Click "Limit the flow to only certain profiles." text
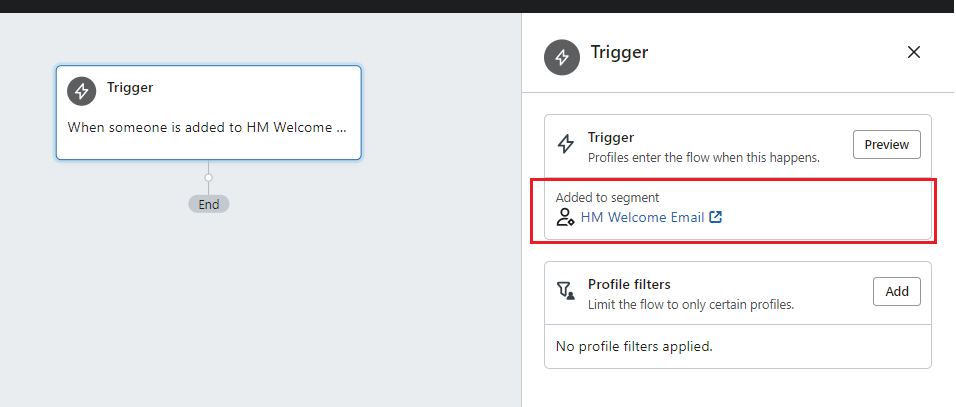 (x=691, y=304)
